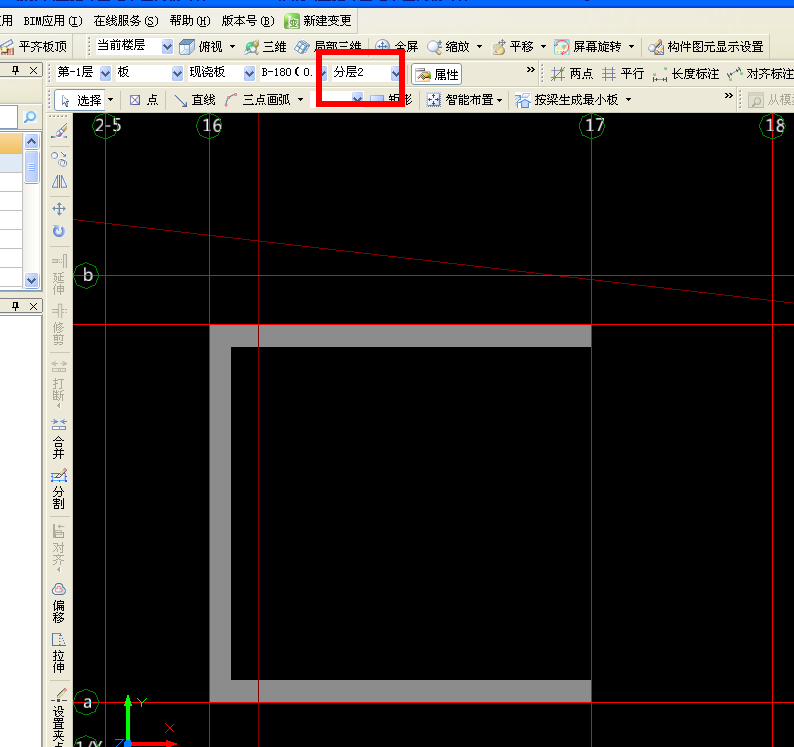Click the 全屏 fullscreen tool
The height and width of the screenshot is (747, 794).
coord(397,47)
